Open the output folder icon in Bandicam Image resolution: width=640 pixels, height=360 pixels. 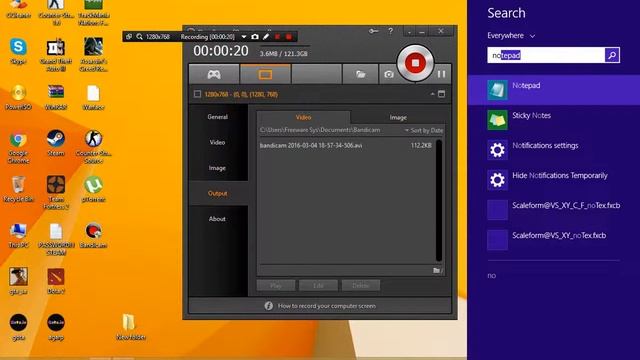pyautogui.click(x=360, y=74)
